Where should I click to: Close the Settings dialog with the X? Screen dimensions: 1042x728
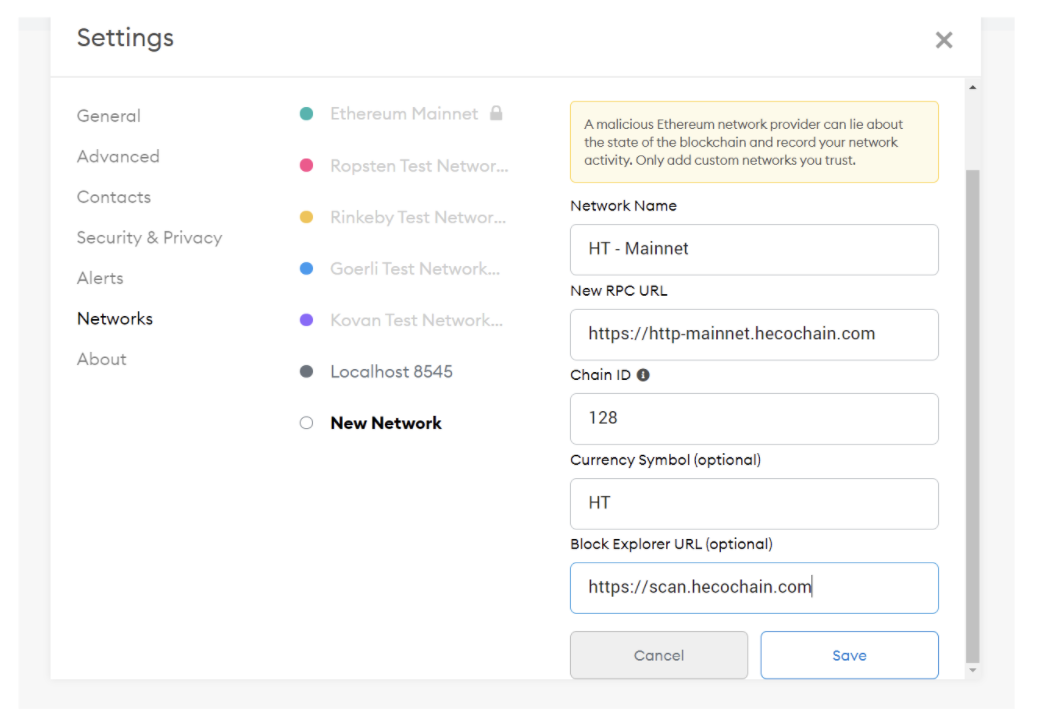pos(944,40)
